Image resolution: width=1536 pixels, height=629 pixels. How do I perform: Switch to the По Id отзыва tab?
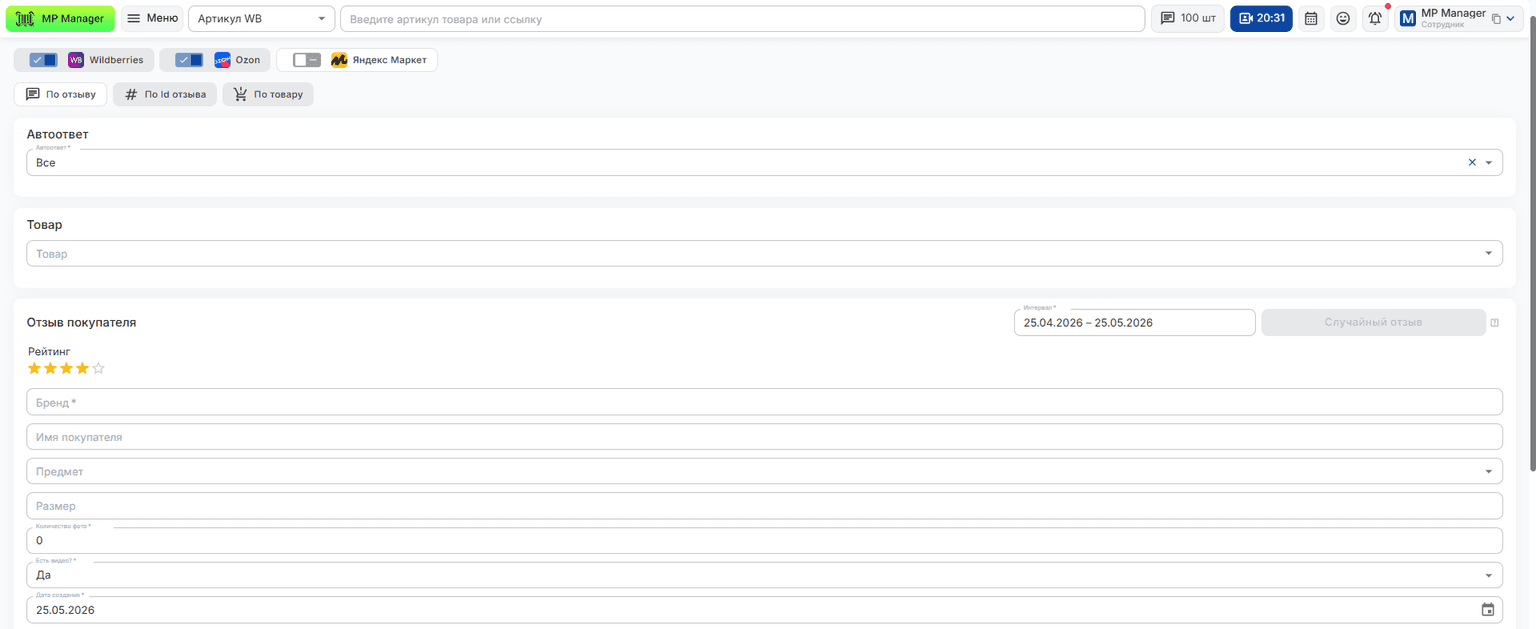165,94
